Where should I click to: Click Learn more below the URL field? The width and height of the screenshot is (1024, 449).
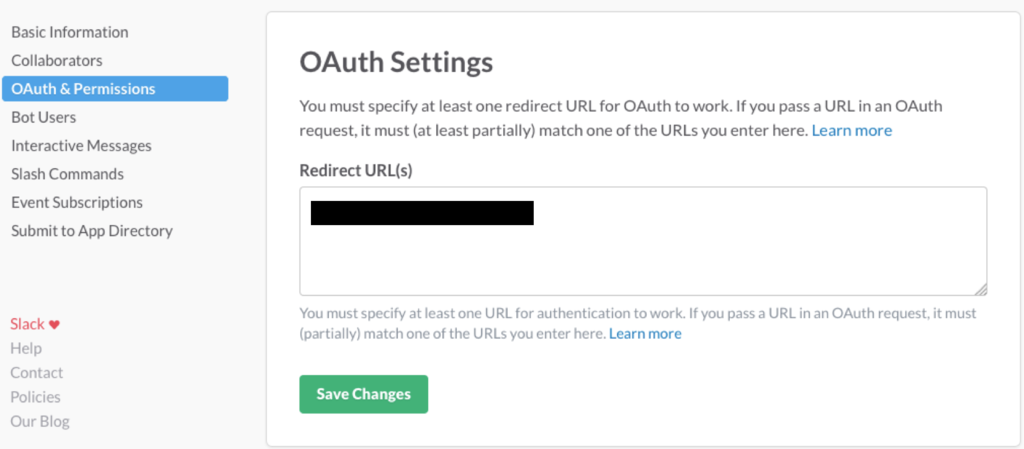[645, 334]
